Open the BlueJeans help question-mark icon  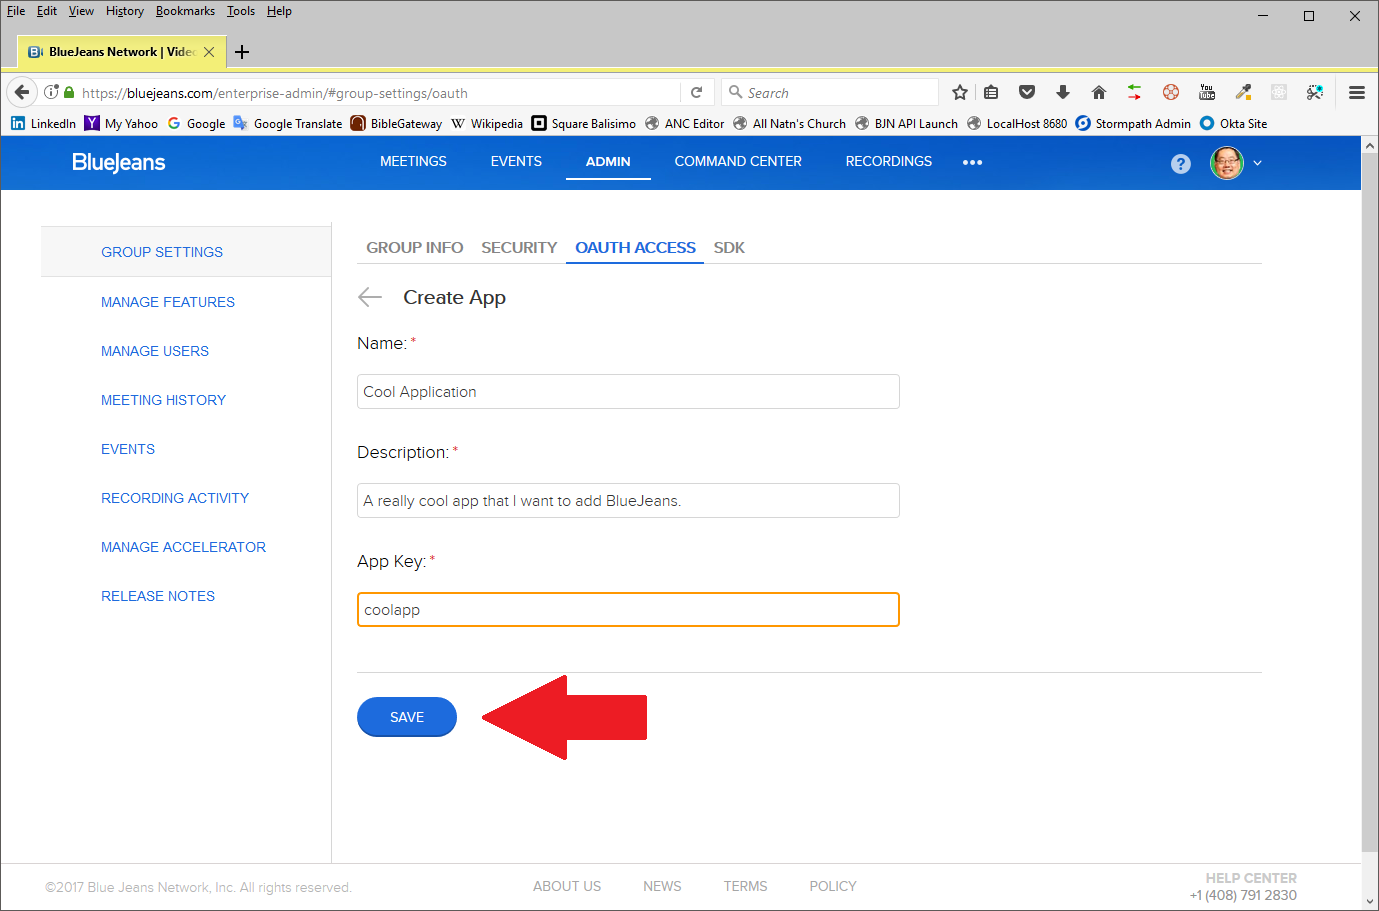(1181, 163)
